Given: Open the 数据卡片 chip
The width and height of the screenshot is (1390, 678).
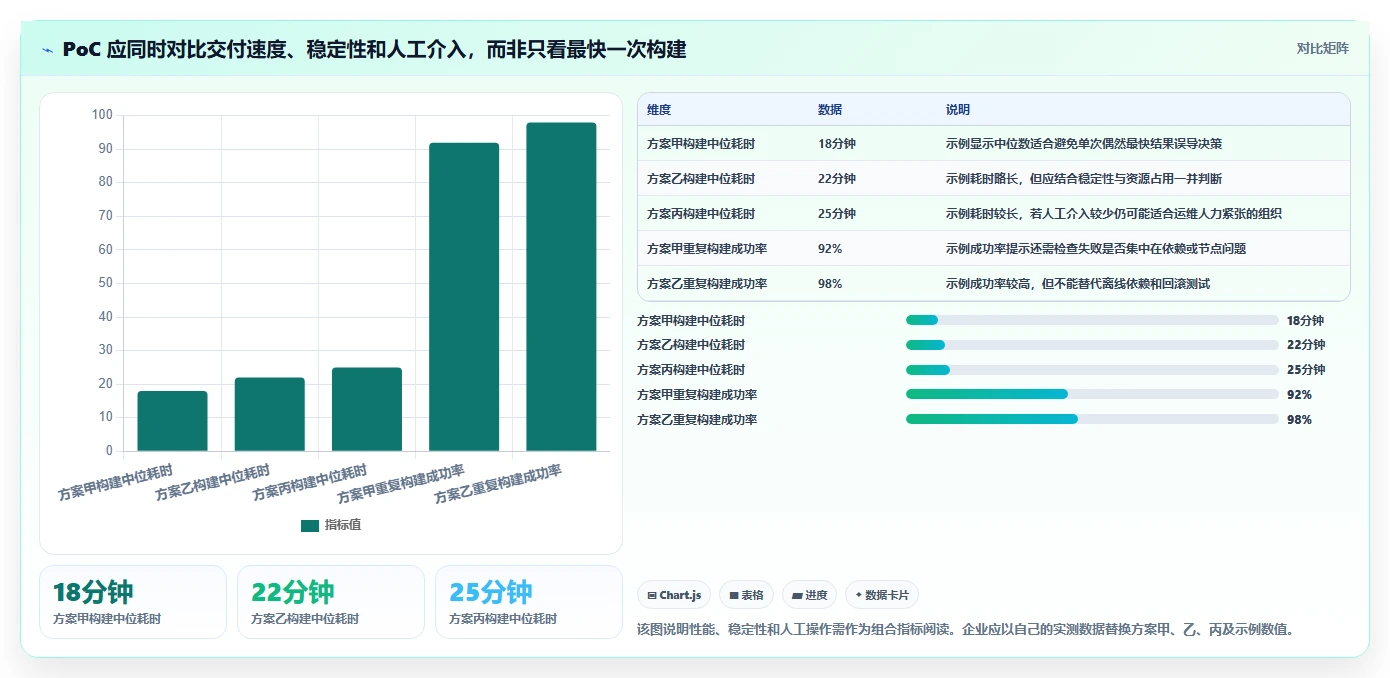Looking at the screenshot, I should 882,595.
